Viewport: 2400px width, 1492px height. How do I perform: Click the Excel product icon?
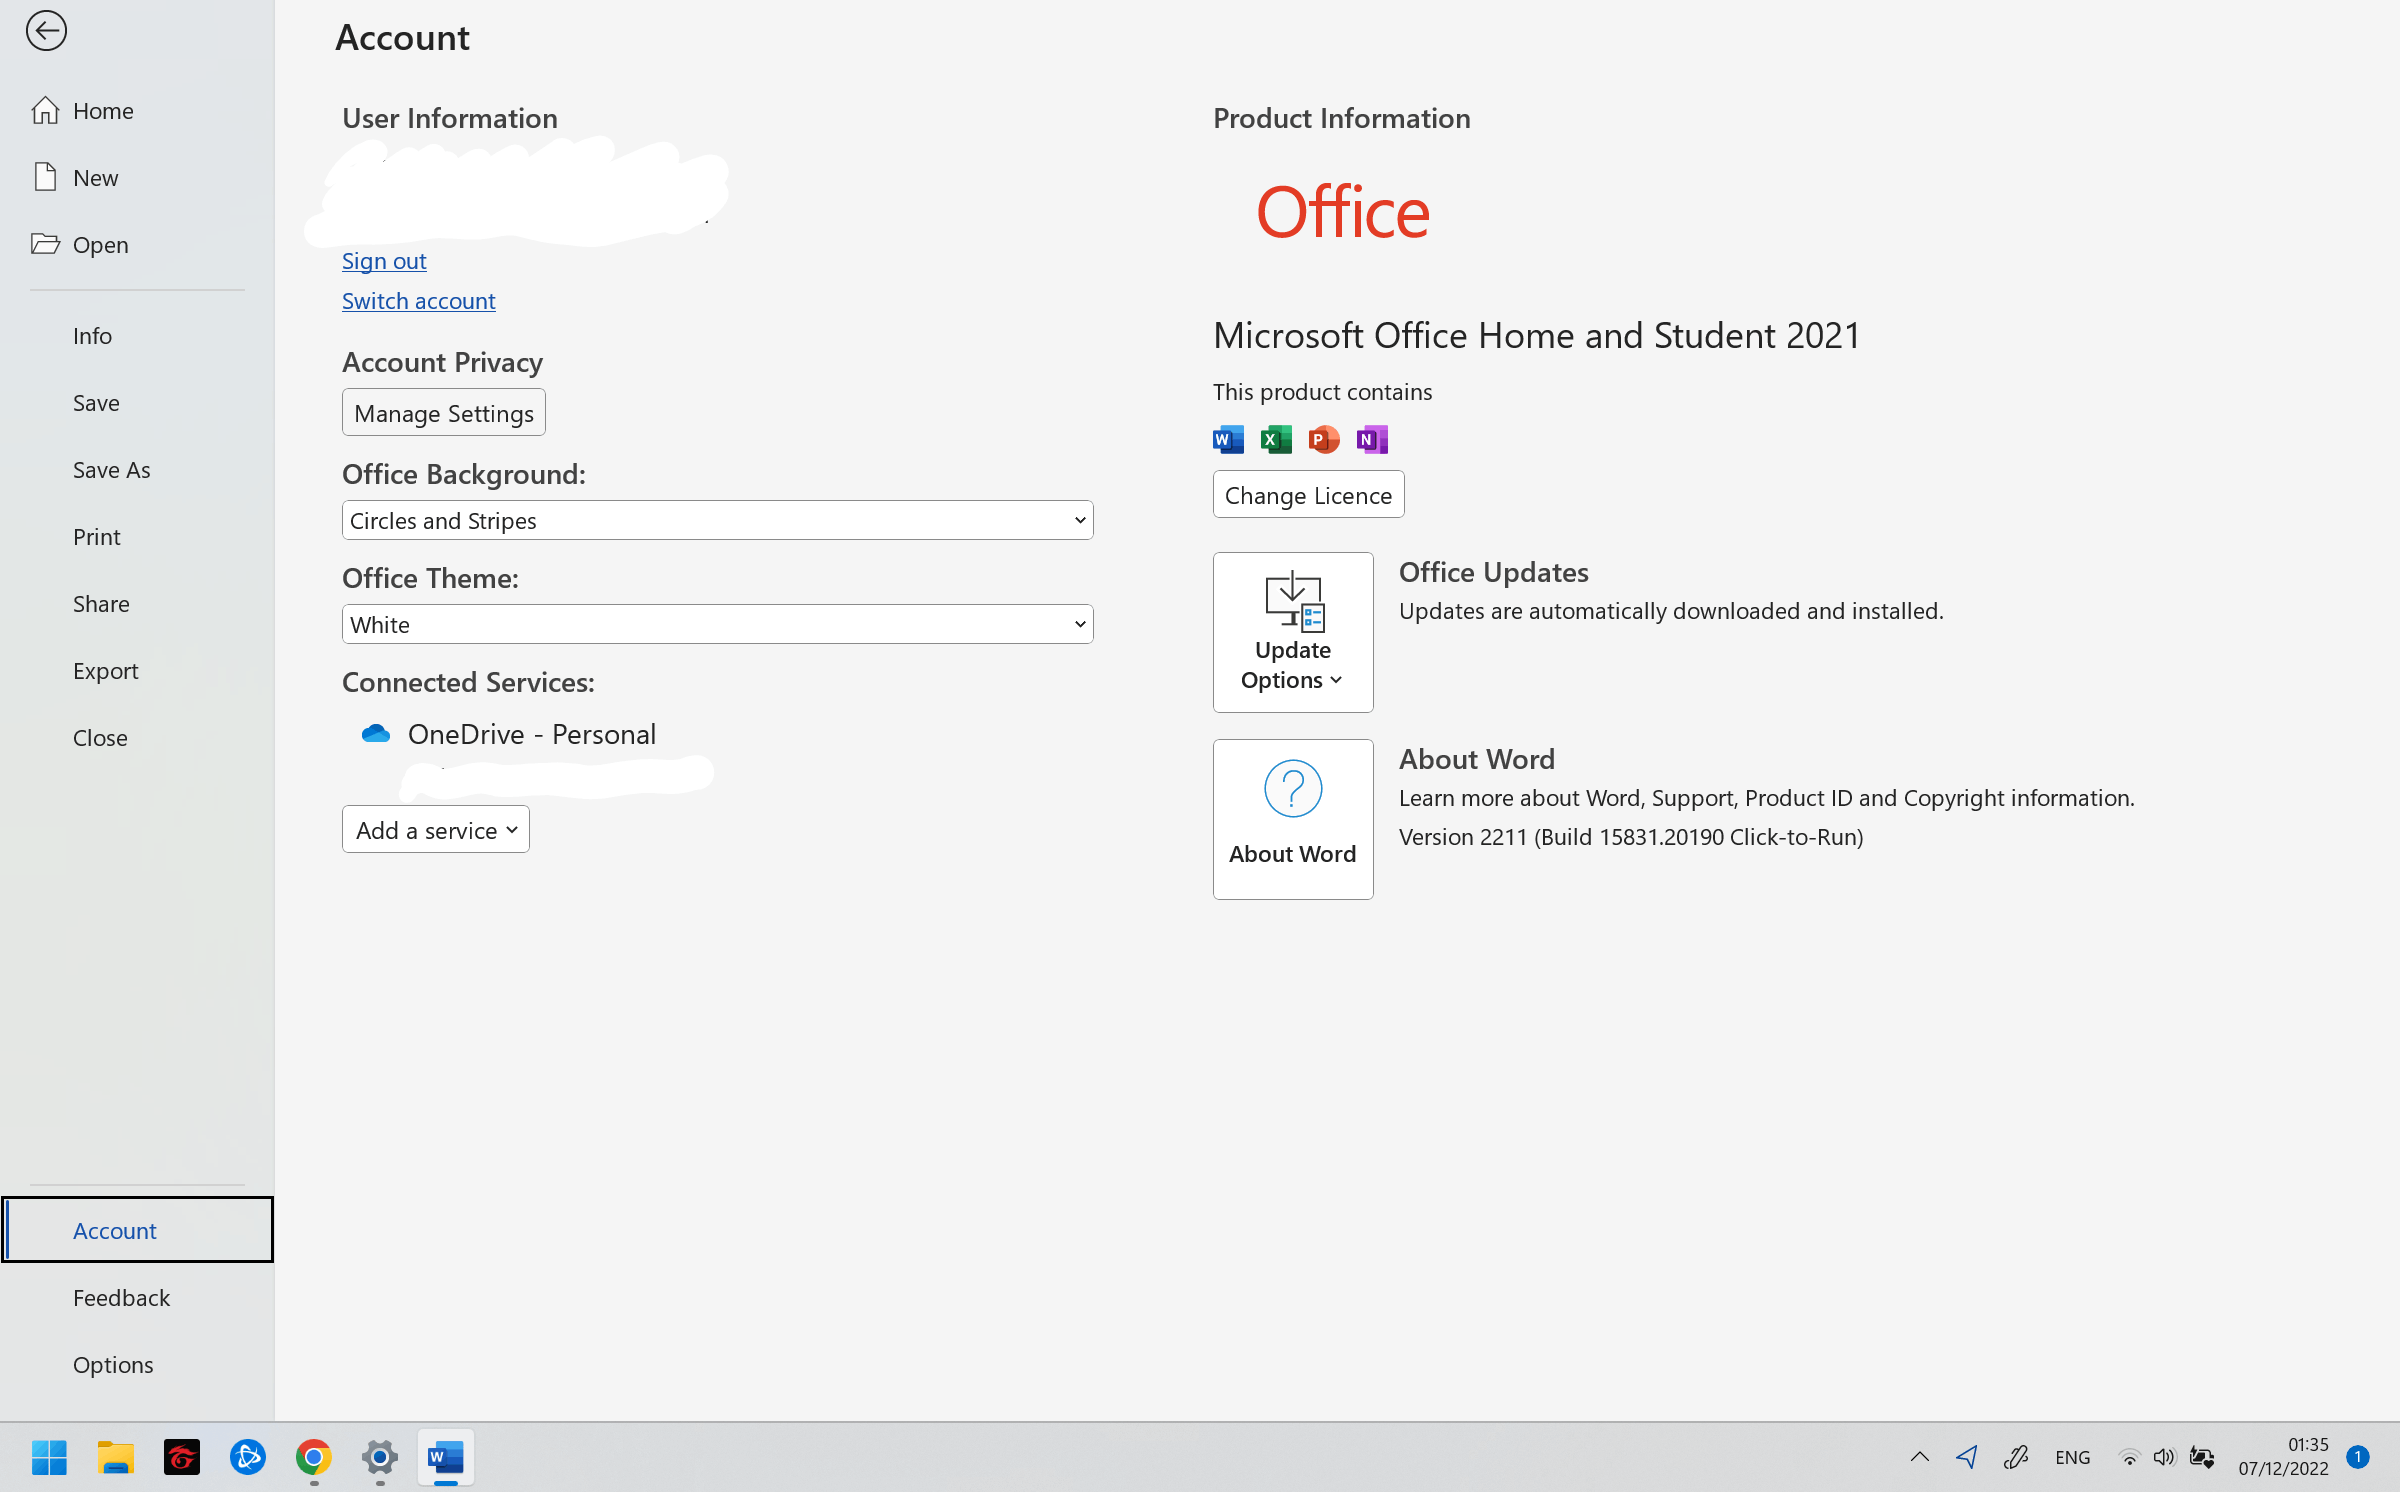click(x=1276, y=439)
